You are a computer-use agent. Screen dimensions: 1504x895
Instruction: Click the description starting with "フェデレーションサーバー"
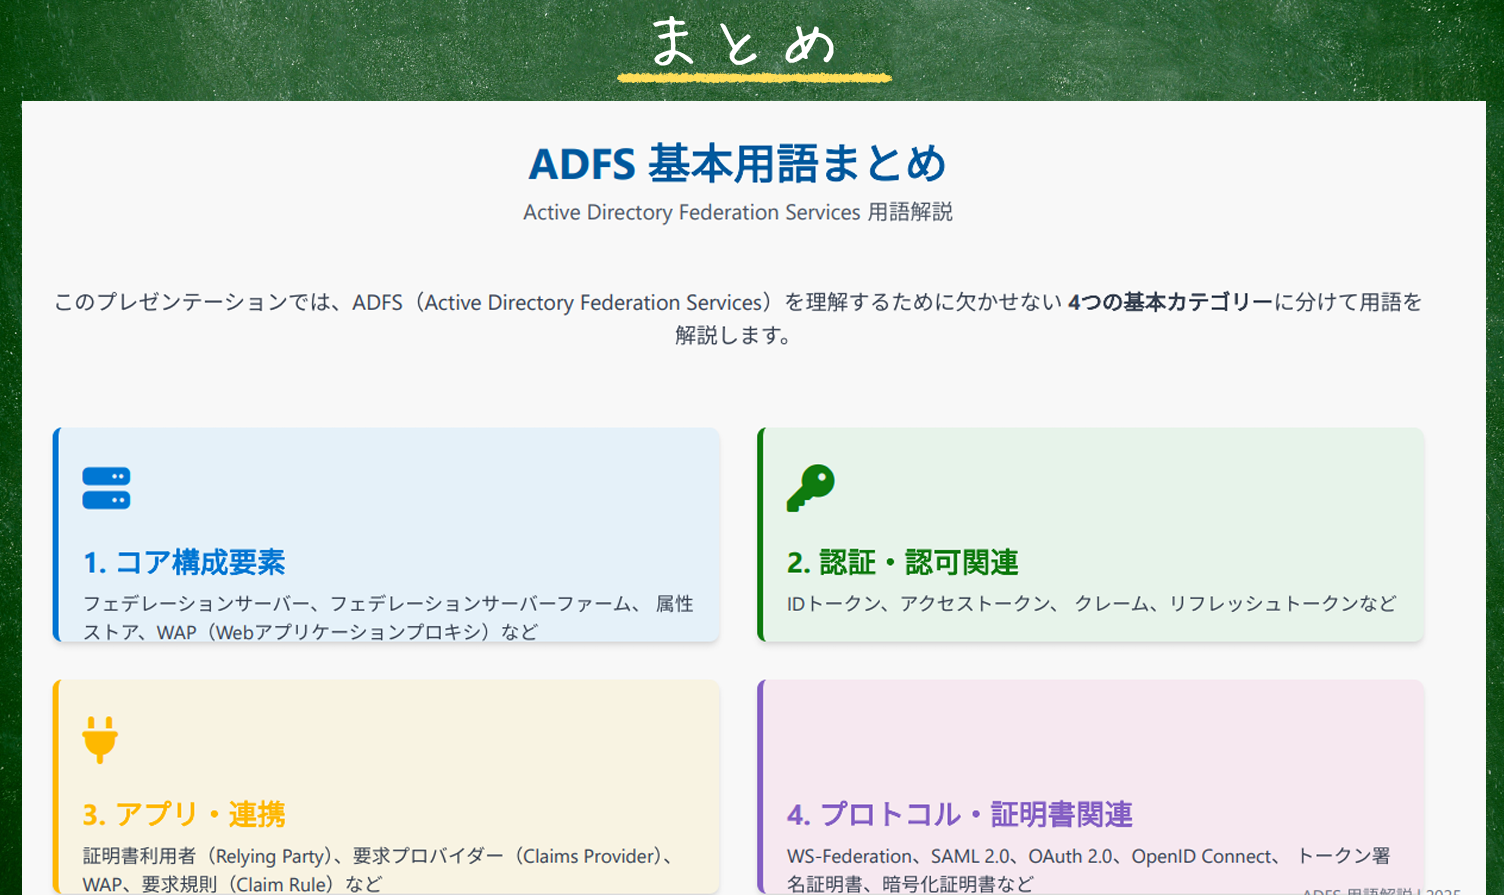388,617
